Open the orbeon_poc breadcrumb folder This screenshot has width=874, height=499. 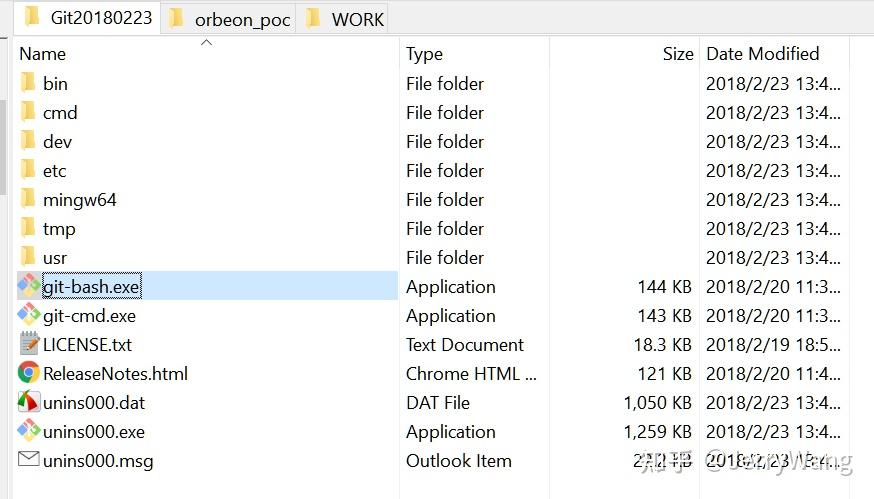pyautogui.click(x=229, y=19)
